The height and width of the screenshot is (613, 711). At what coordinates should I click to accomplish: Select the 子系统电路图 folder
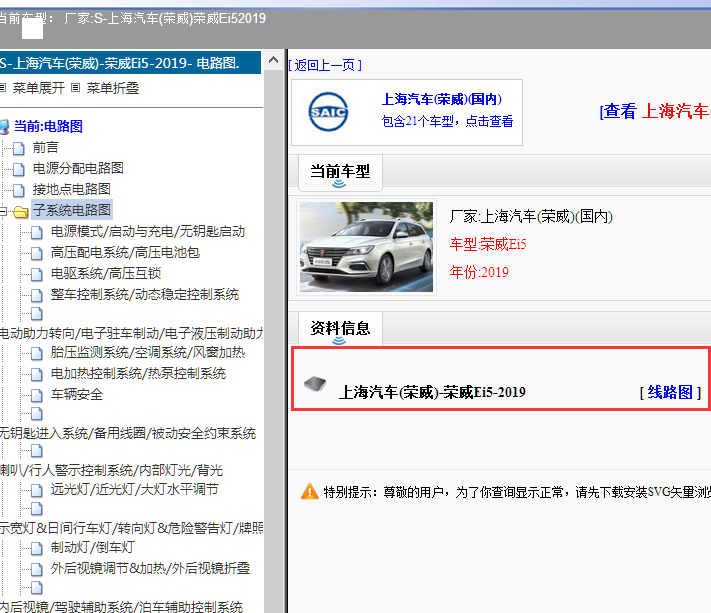(x=72, y=210)
